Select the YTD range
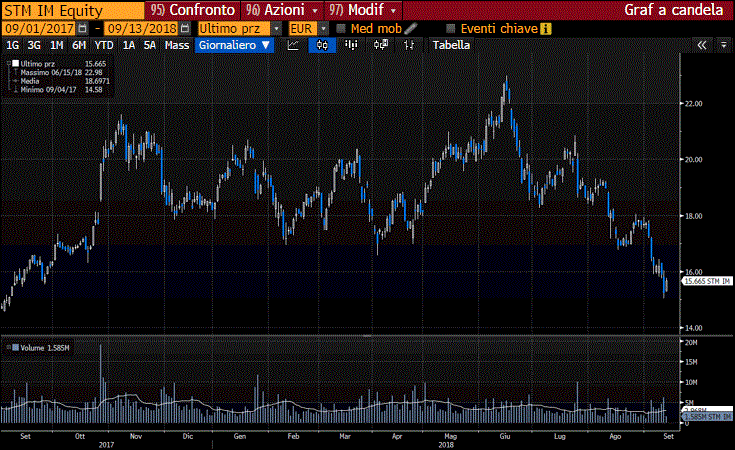This screenshot has width=735, height=450. tap(104, 45)
